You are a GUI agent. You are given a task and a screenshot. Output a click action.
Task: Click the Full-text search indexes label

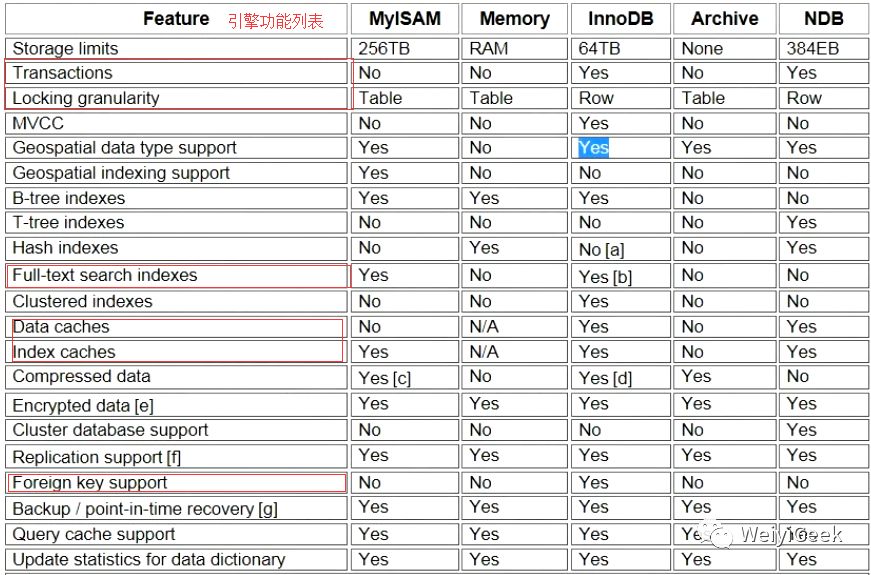[105, 275]
